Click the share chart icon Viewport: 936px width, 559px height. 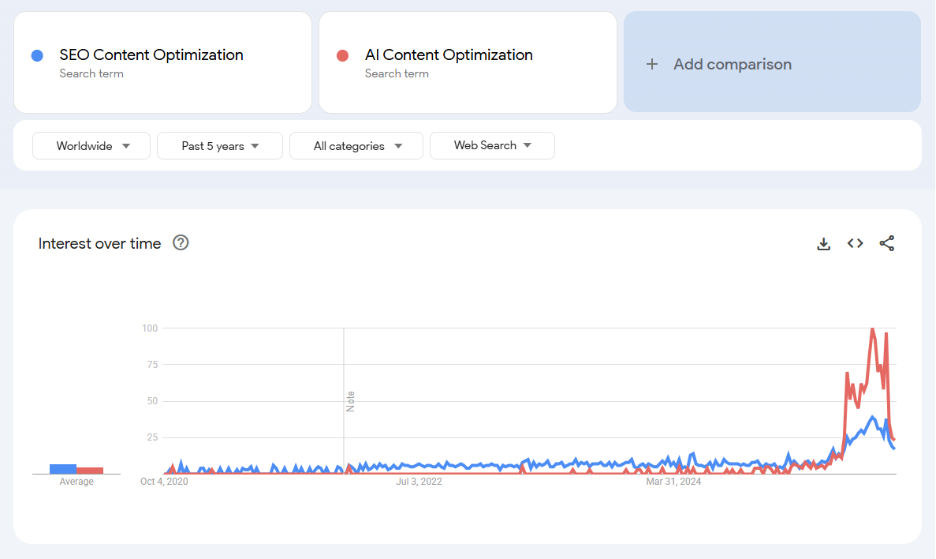pos(887,243)
